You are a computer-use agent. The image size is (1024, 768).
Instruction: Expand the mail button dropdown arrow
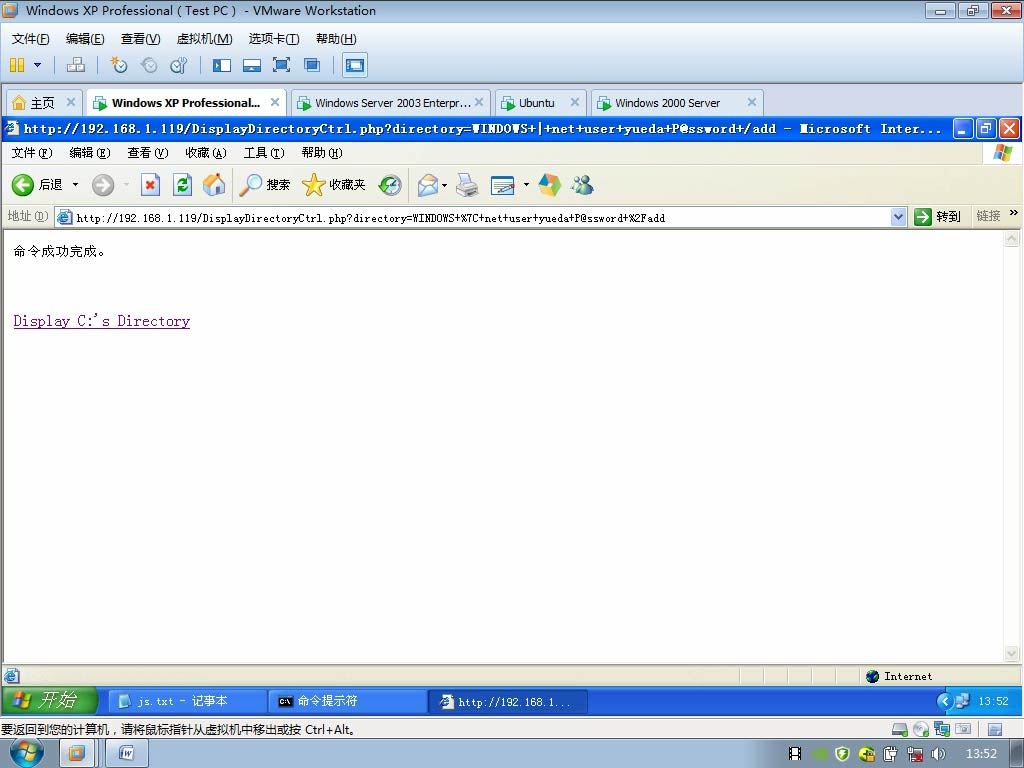coord(444,185)
